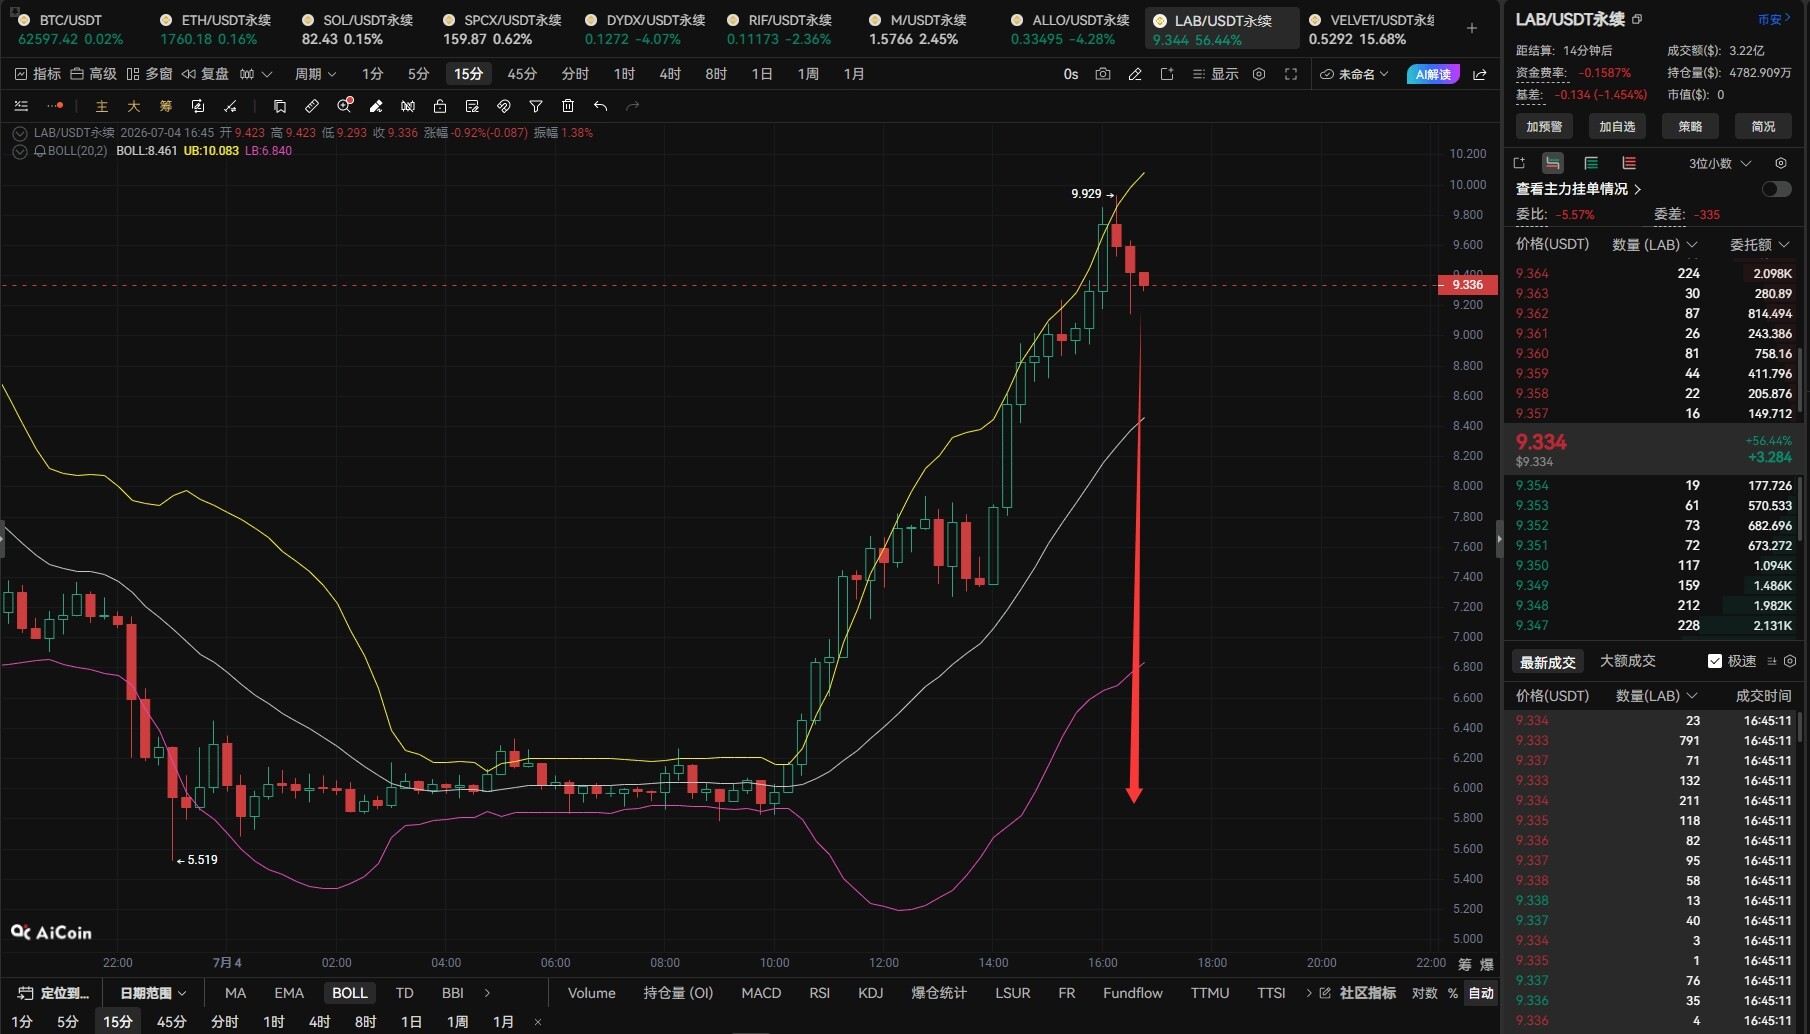Click the 加预警 button
Screen dimensions: 1810x1034
click(x=1544, y=126)
